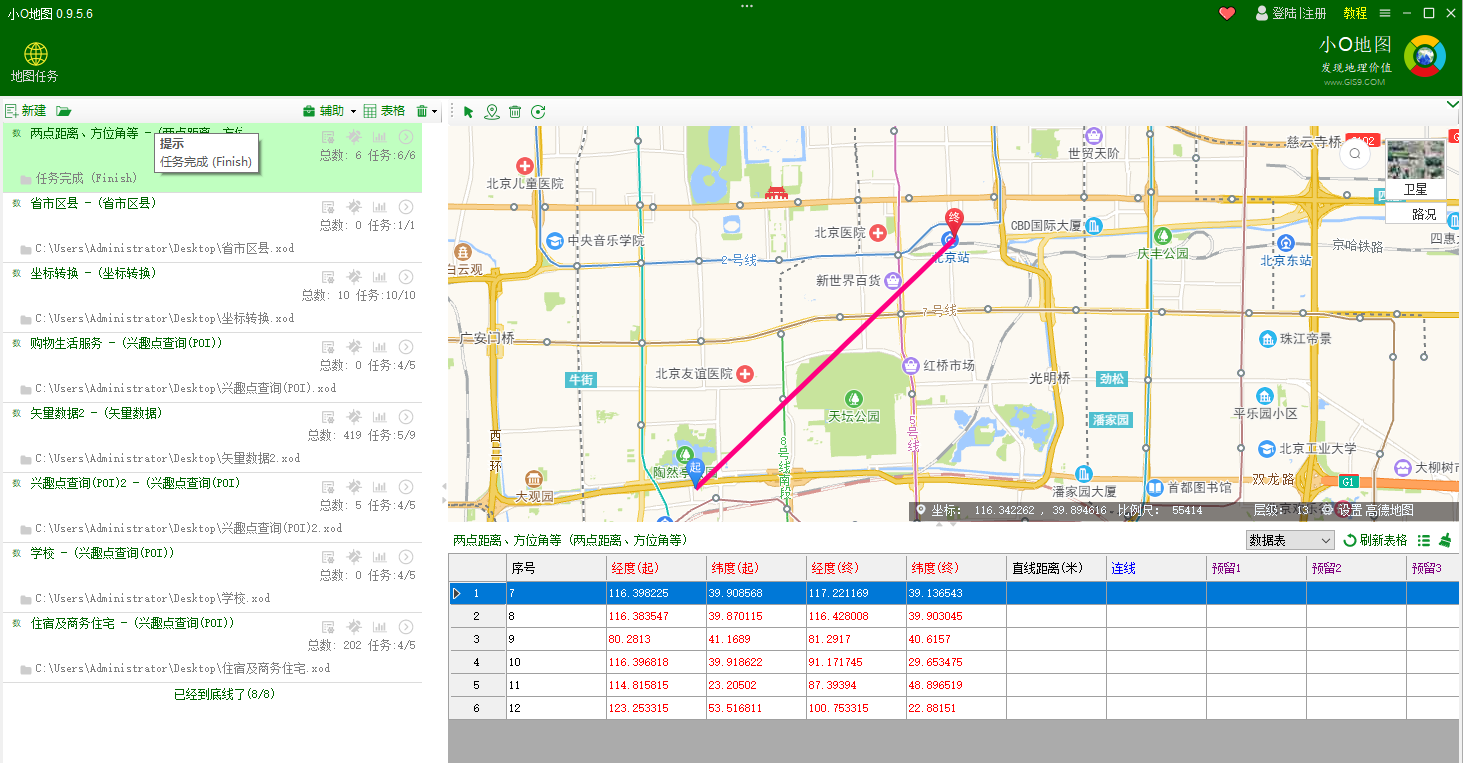Click the map toolbar trash icon
Viewport: 1463px width, 763px height.
click(515, 112)
